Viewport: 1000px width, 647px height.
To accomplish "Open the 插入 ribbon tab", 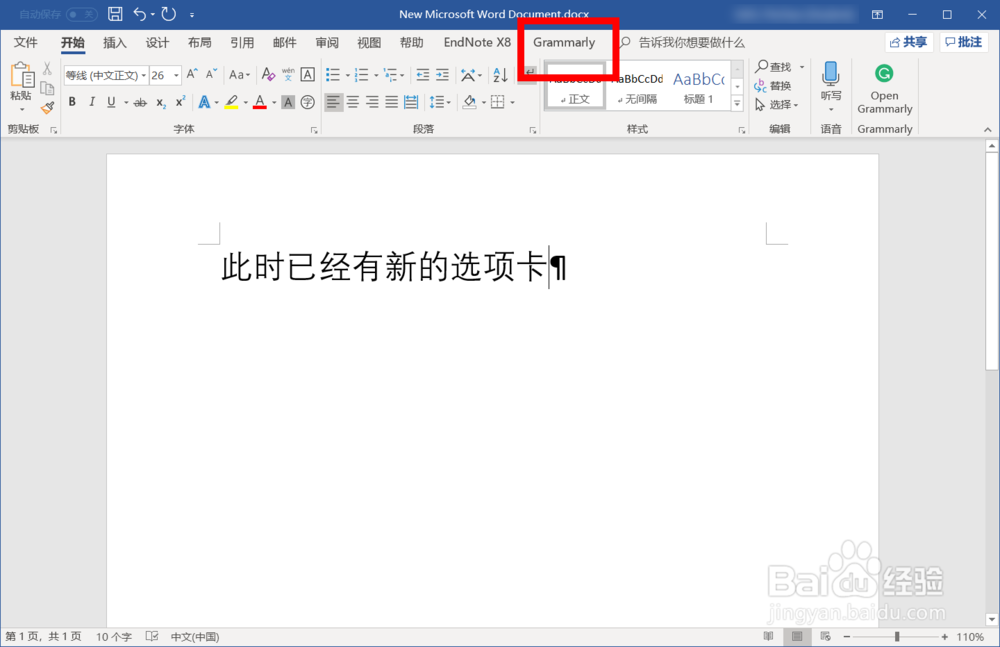I will click(x=113, y=43).
